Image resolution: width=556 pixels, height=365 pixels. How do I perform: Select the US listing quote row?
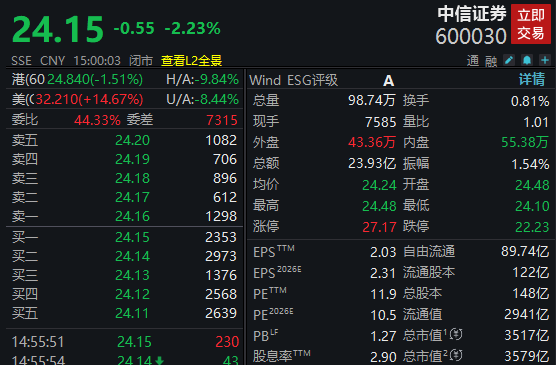point(125,99)
